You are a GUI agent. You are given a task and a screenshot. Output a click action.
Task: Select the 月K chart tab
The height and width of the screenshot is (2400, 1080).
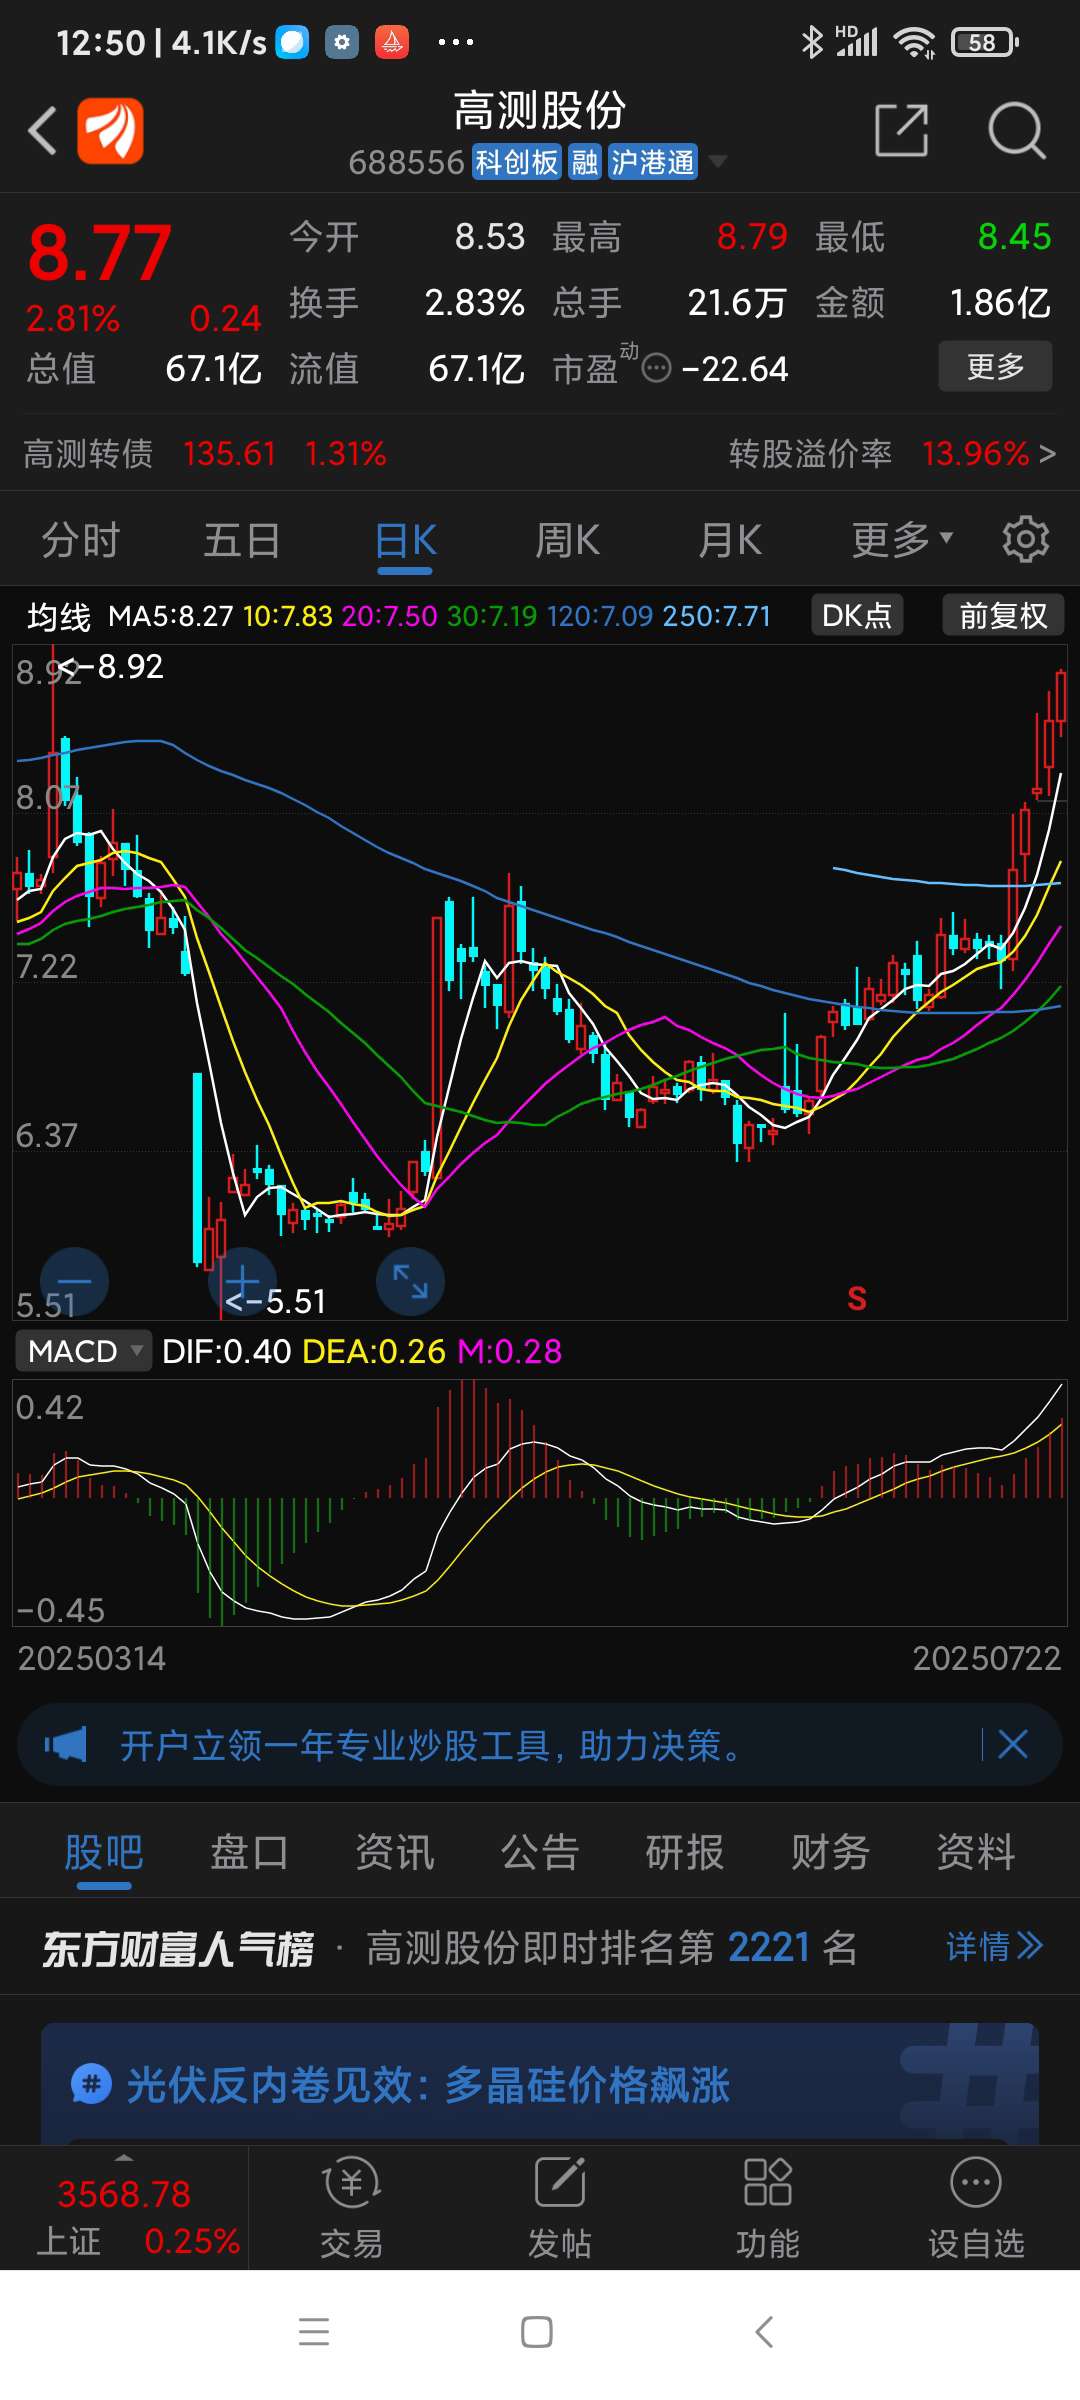click(x=730, y=540)
